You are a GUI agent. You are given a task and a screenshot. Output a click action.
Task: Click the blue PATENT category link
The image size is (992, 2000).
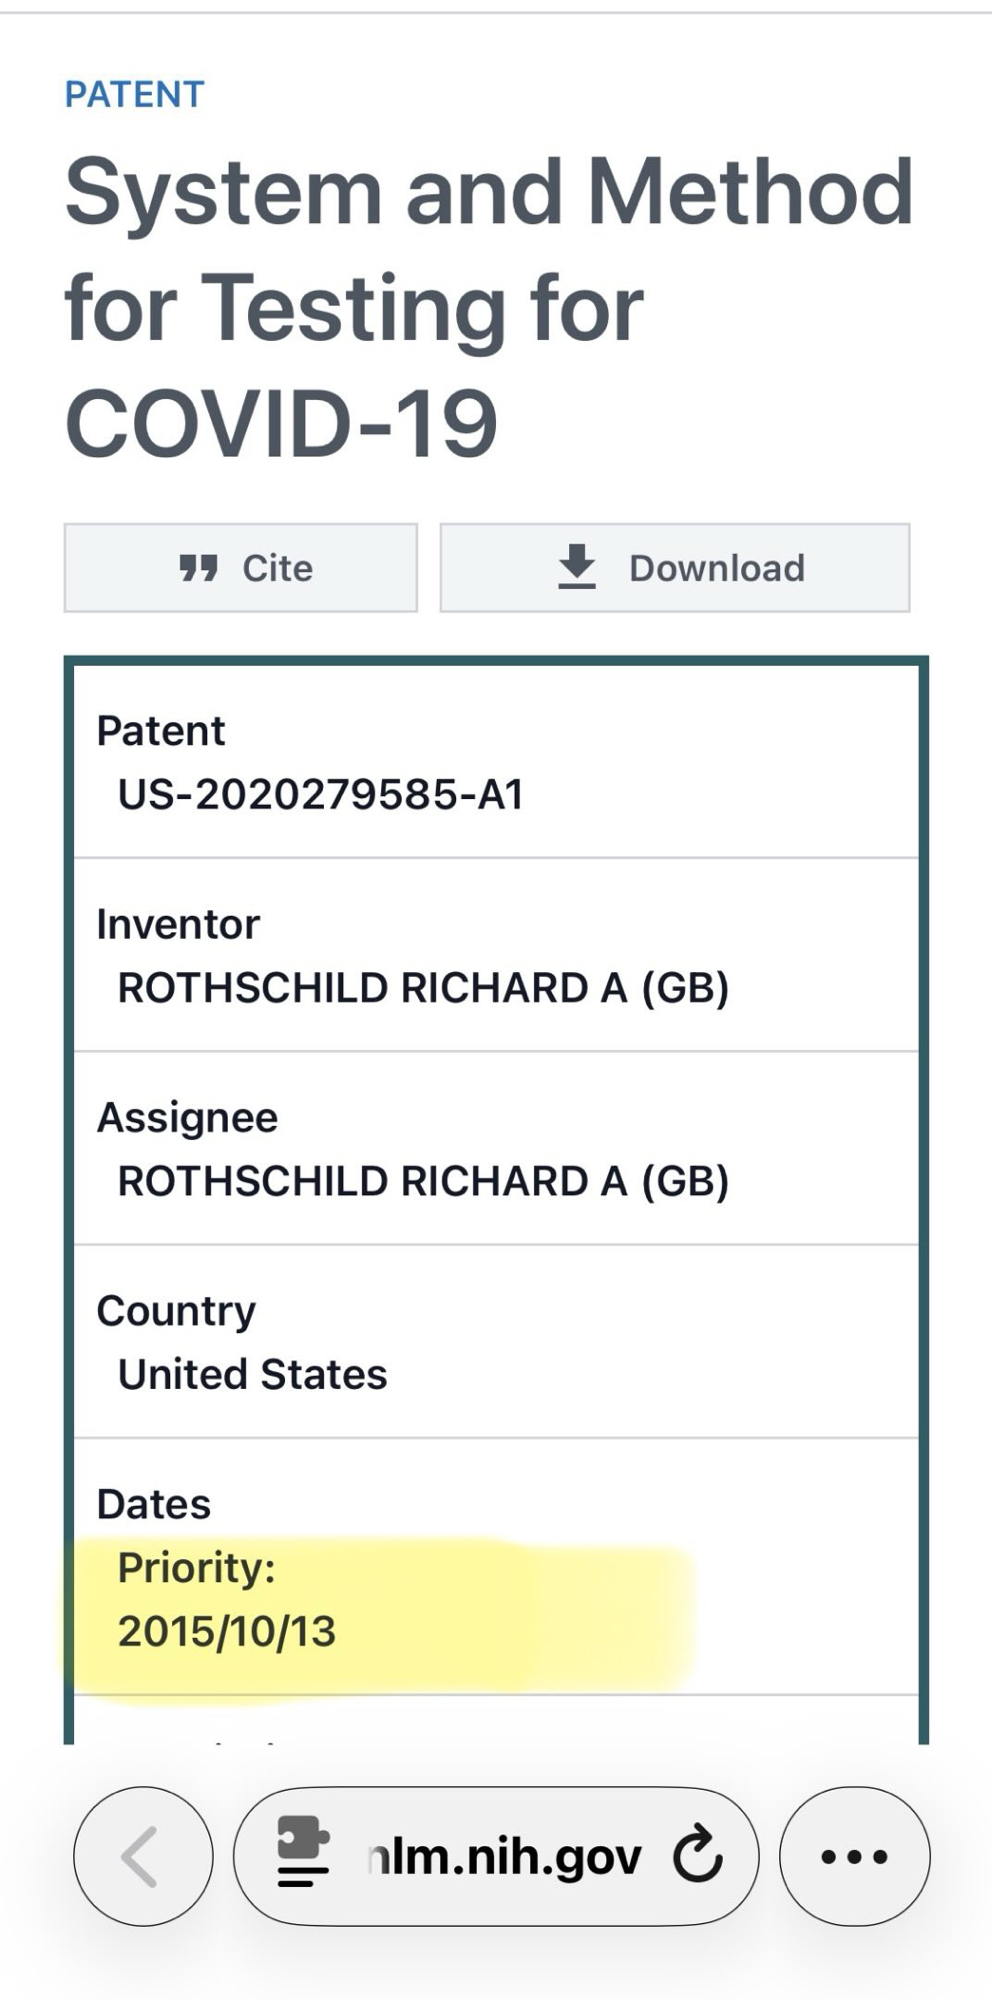pos(135,95)
